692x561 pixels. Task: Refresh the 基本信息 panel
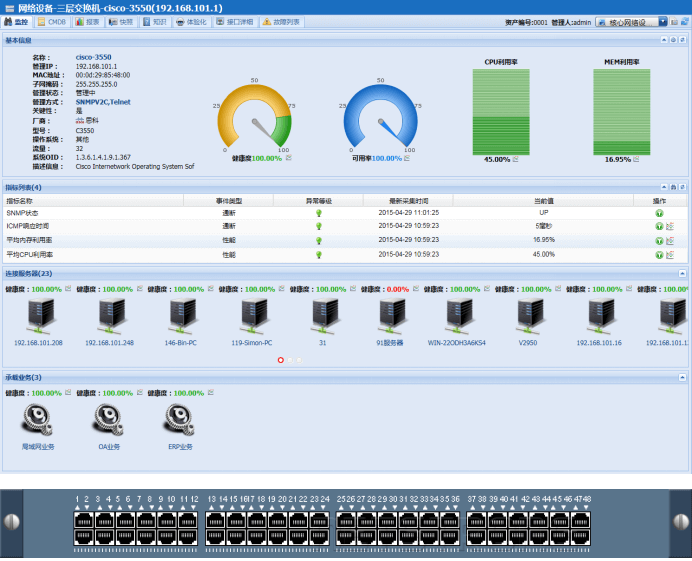[x=682, y=40]
